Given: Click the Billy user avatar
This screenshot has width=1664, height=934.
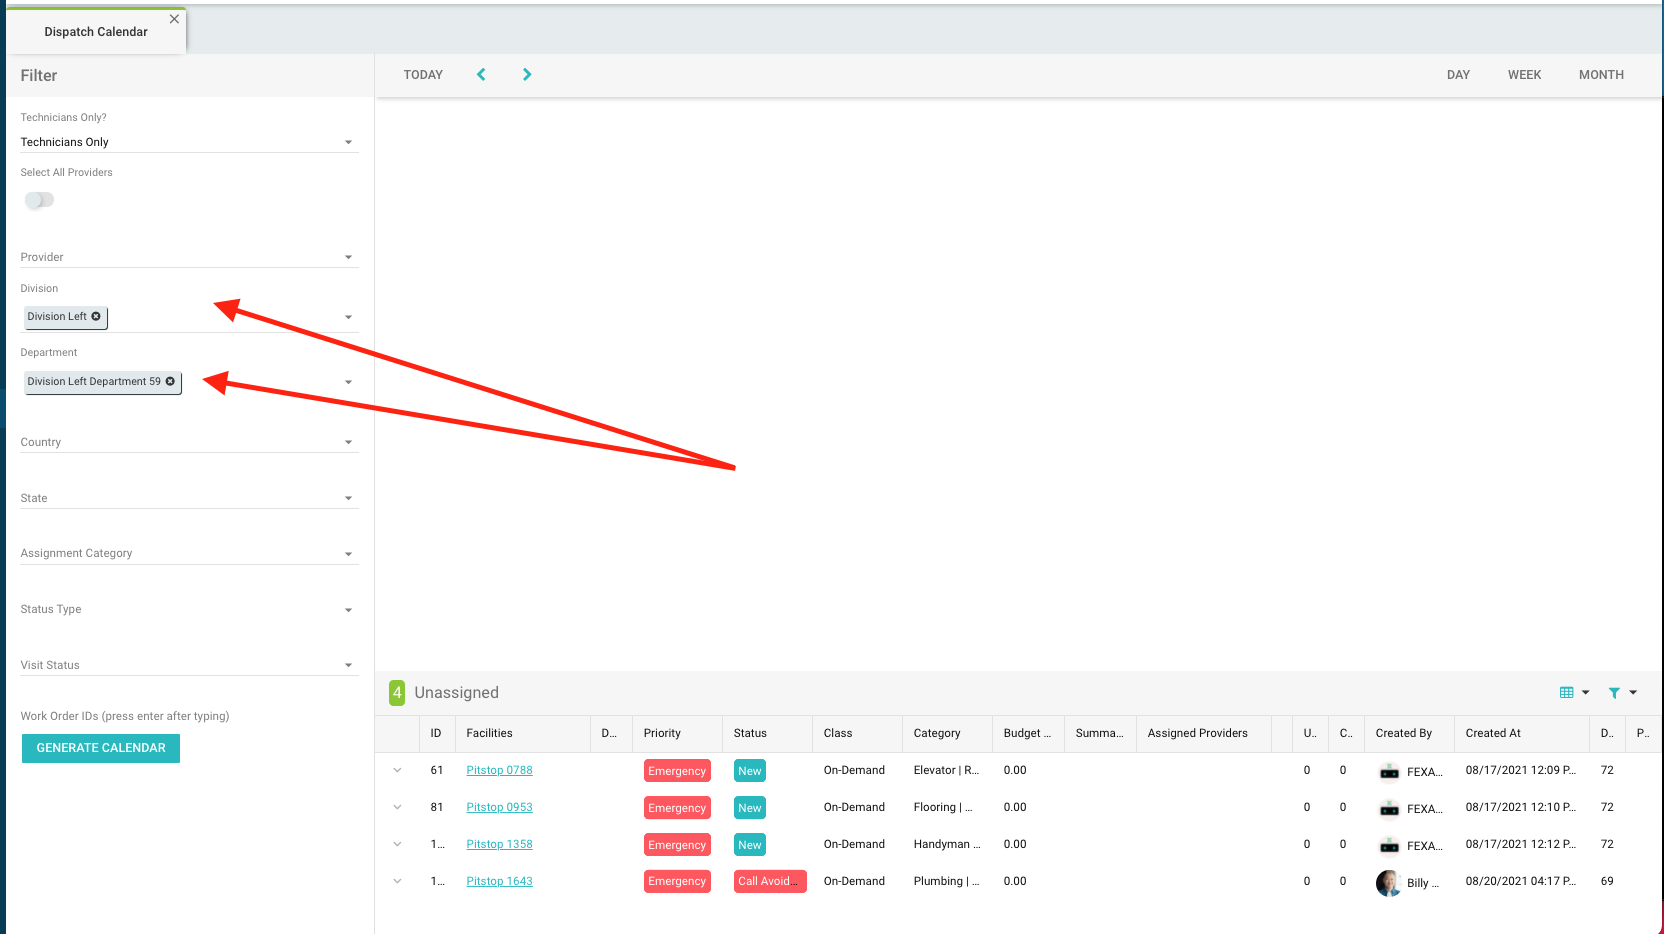Looking at the screenshot, I should 1388,882.
